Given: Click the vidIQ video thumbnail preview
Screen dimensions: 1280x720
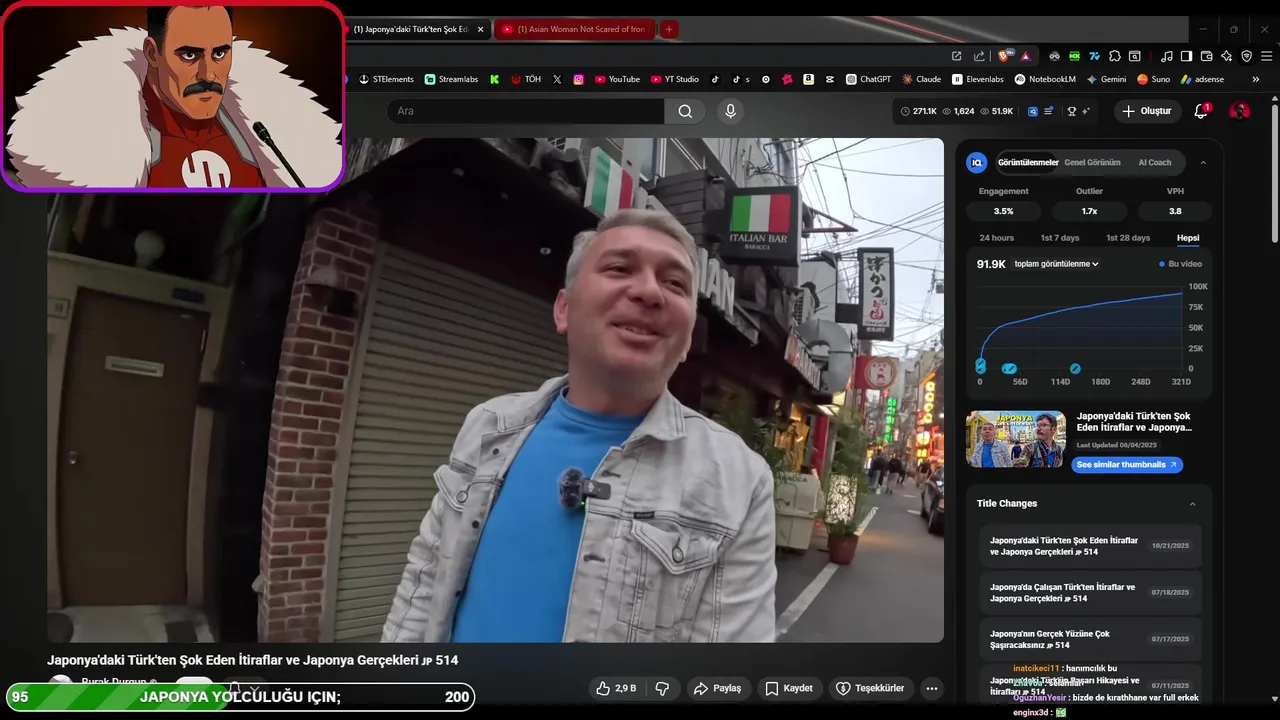Looking at the screenshot, I should coord(1015,439).
